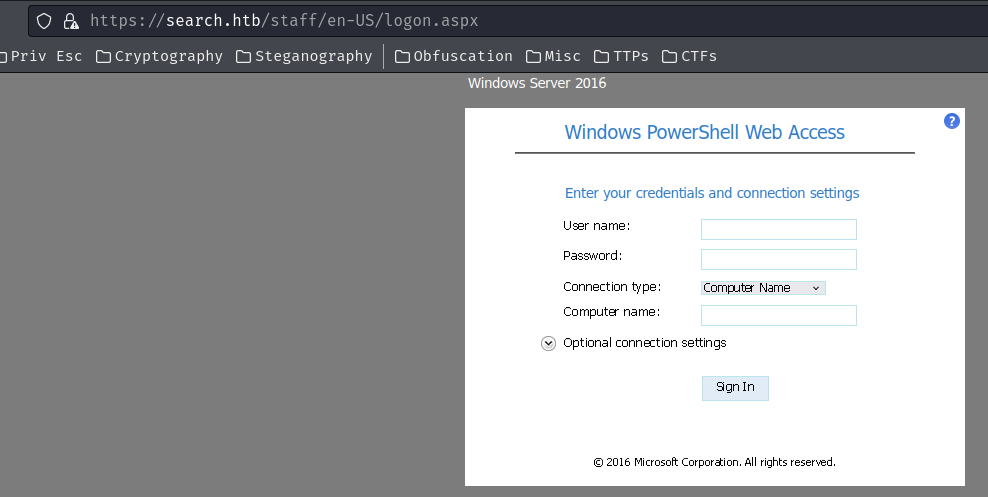Click the 'Enter your credentials and connection settings' text
The width and height of the screenshot is (988, 497).
pyautogui.click(x=712, y=193)
